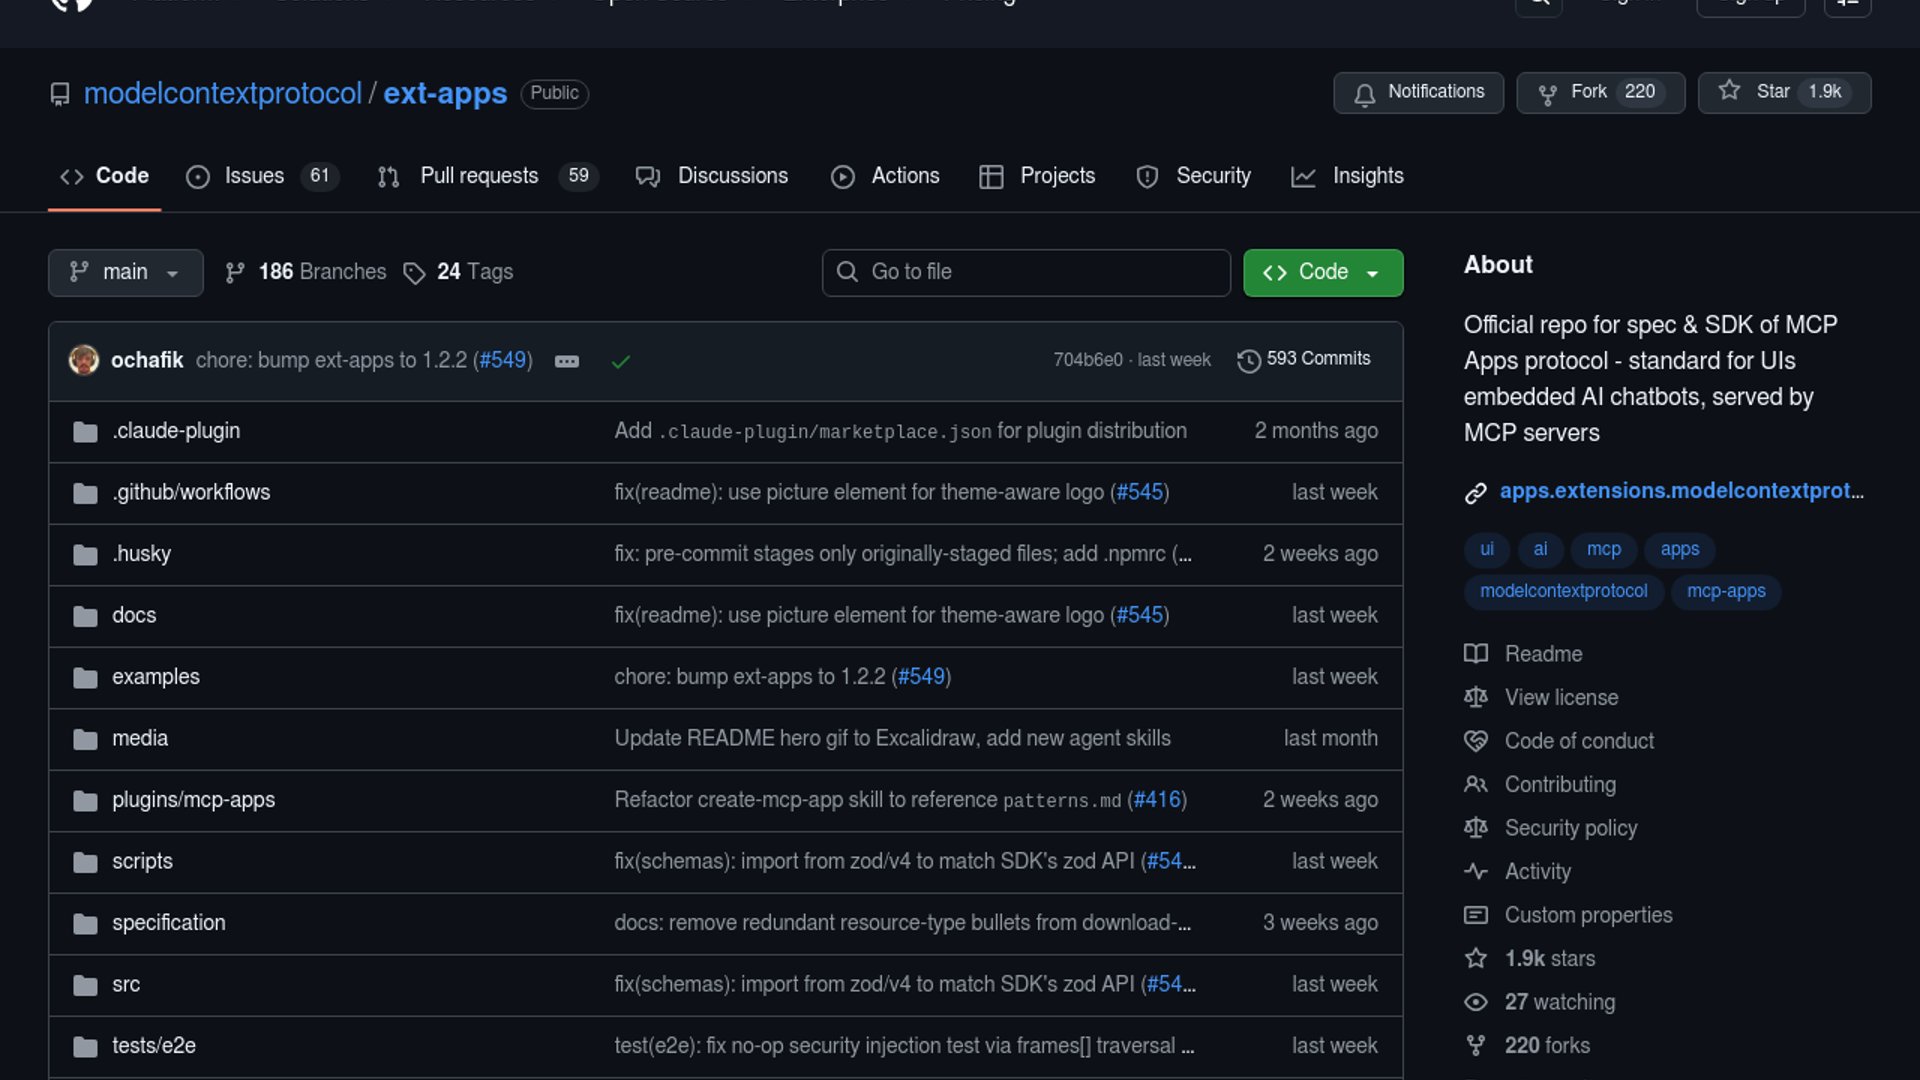Image resolution: width=1920 pixels, height=1080 pixels.
Task: Open the Activity pulse icon link
Action: (x=1475, y=871)
